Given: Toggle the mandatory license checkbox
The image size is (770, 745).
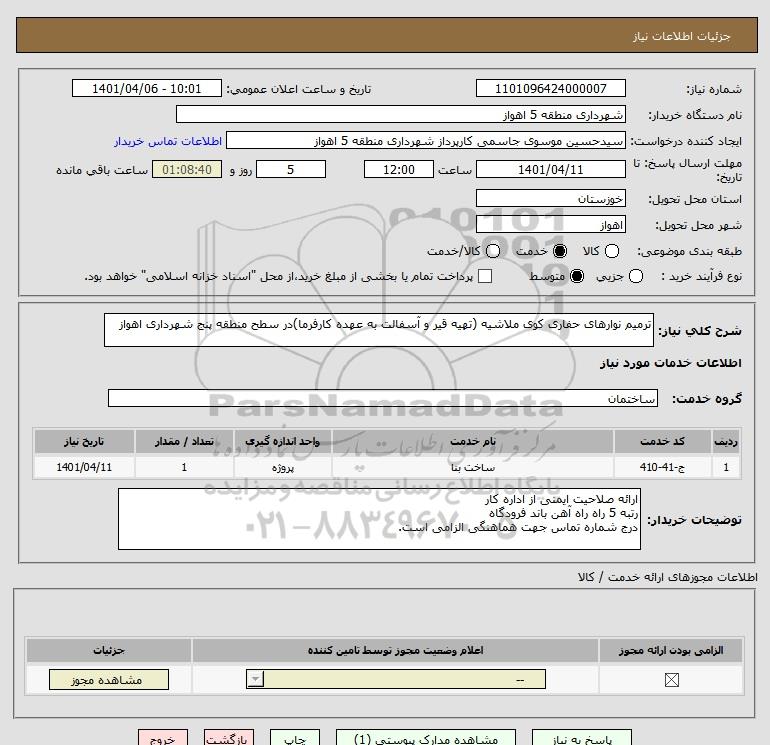Looking at the screenshot, I should click(671, 680).
